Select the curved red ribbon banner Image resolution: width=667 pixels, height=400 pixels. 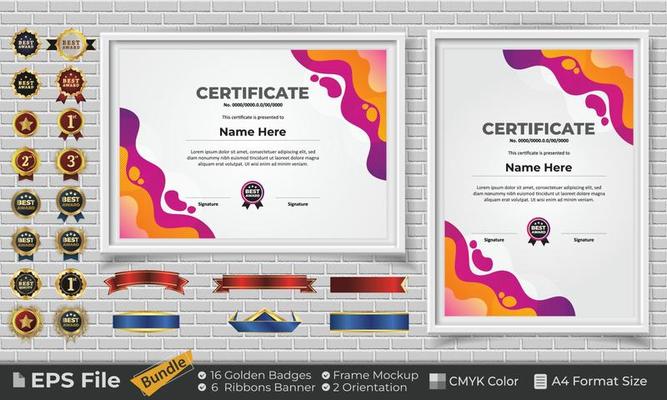pos(146,282)
